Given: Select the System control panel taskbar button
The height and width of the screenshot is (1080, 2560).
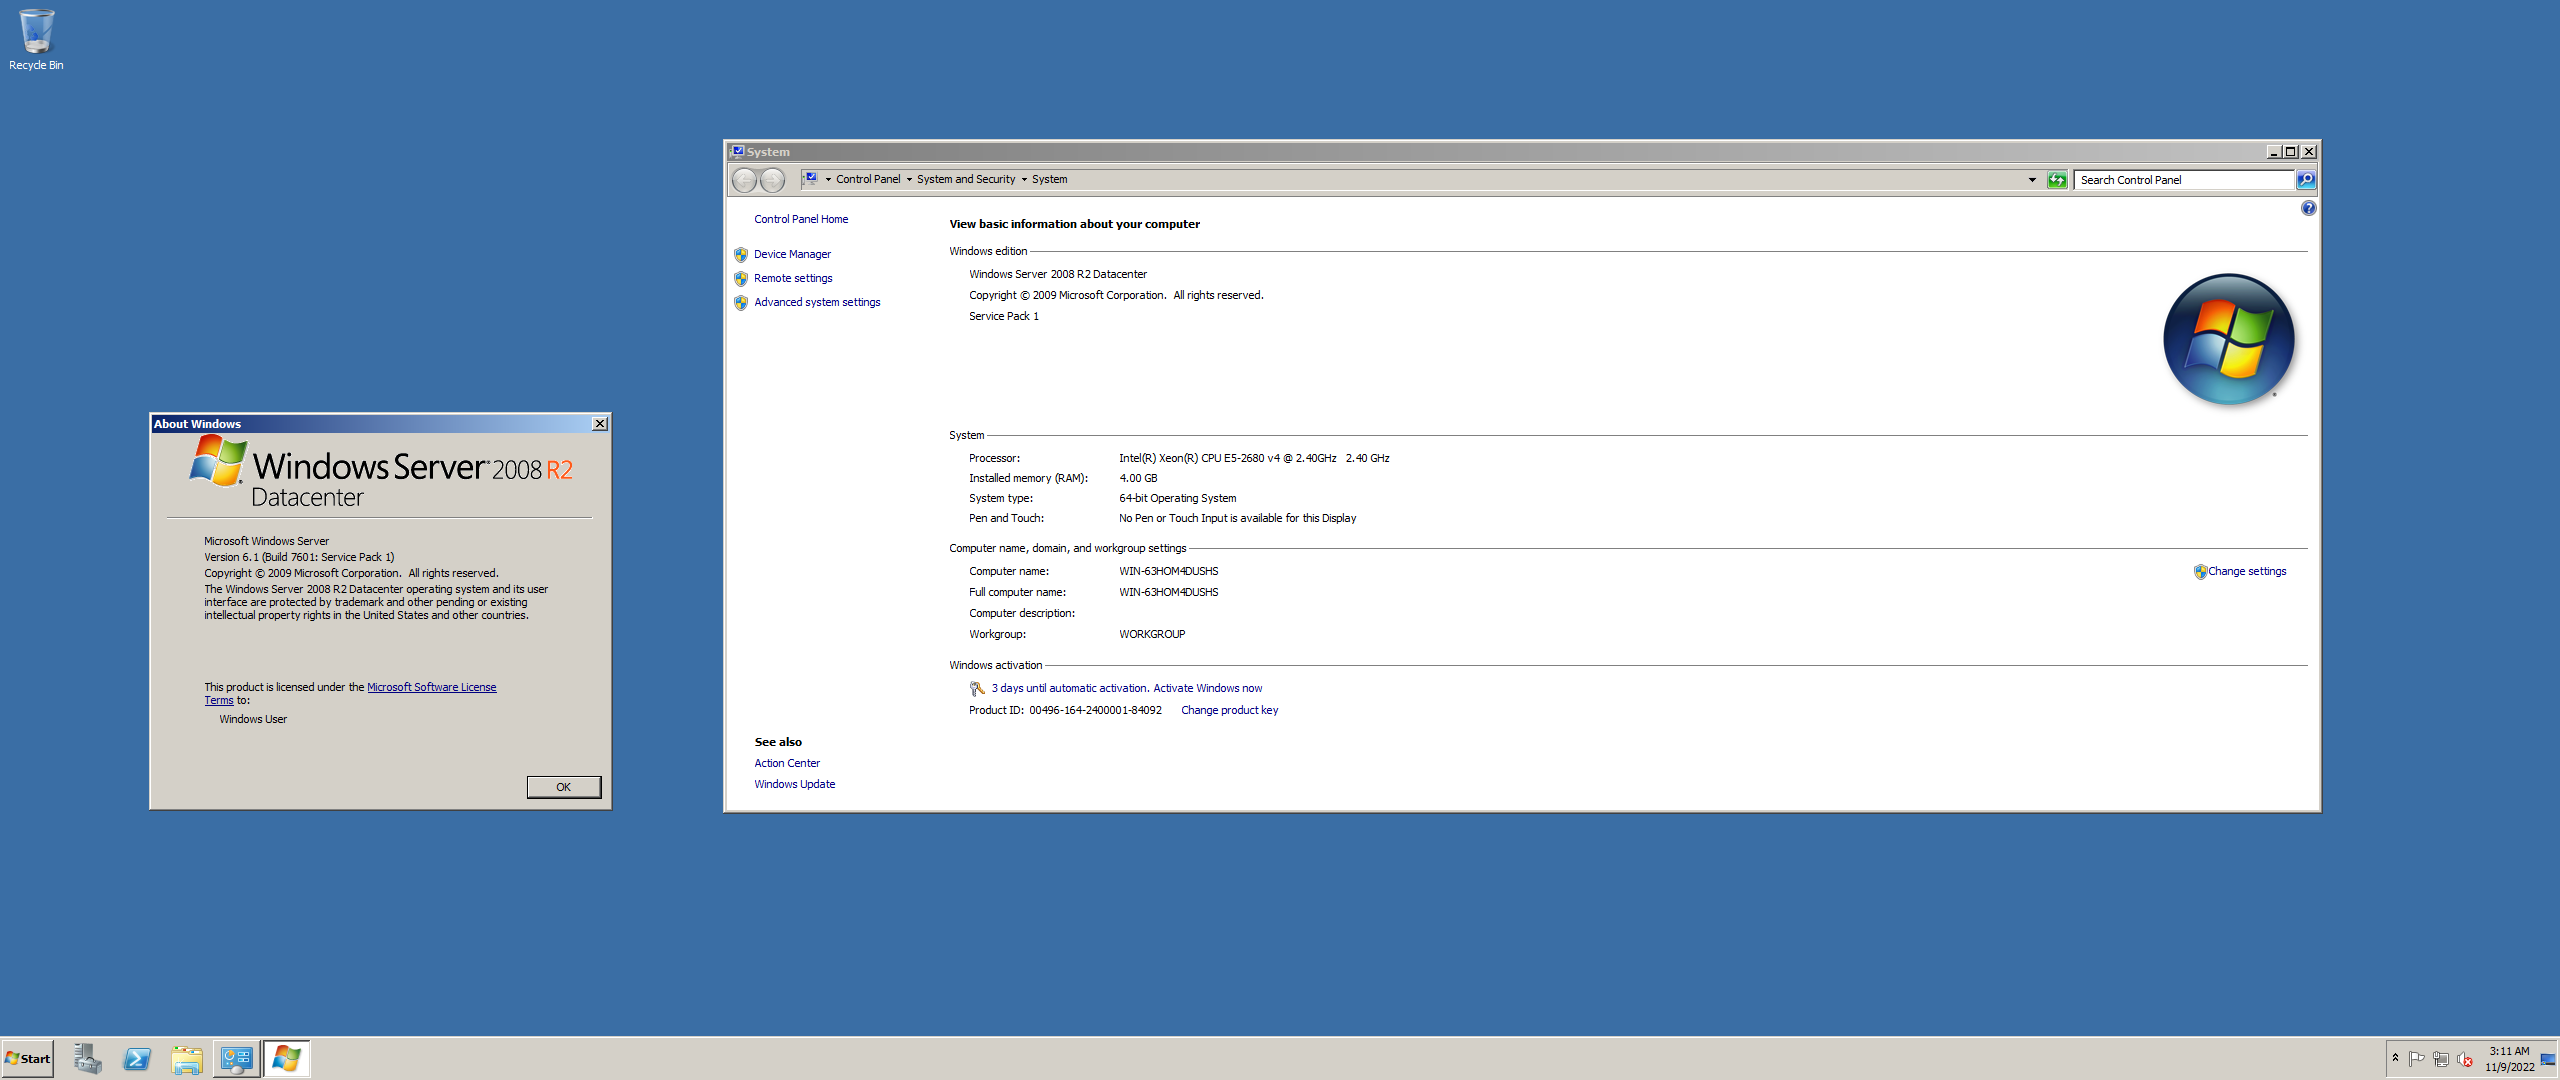Looking at the screenshot, I should [x=237, y=1059].
